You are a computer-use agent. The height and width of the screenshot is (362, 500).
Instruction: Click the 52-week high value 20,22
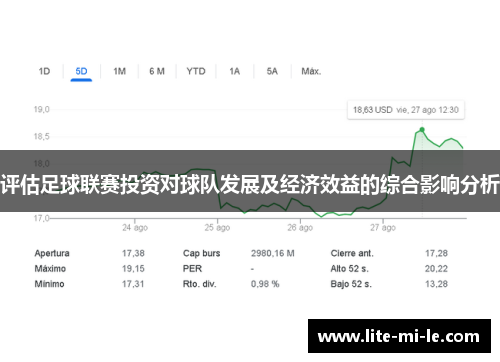tap(436, 269)
